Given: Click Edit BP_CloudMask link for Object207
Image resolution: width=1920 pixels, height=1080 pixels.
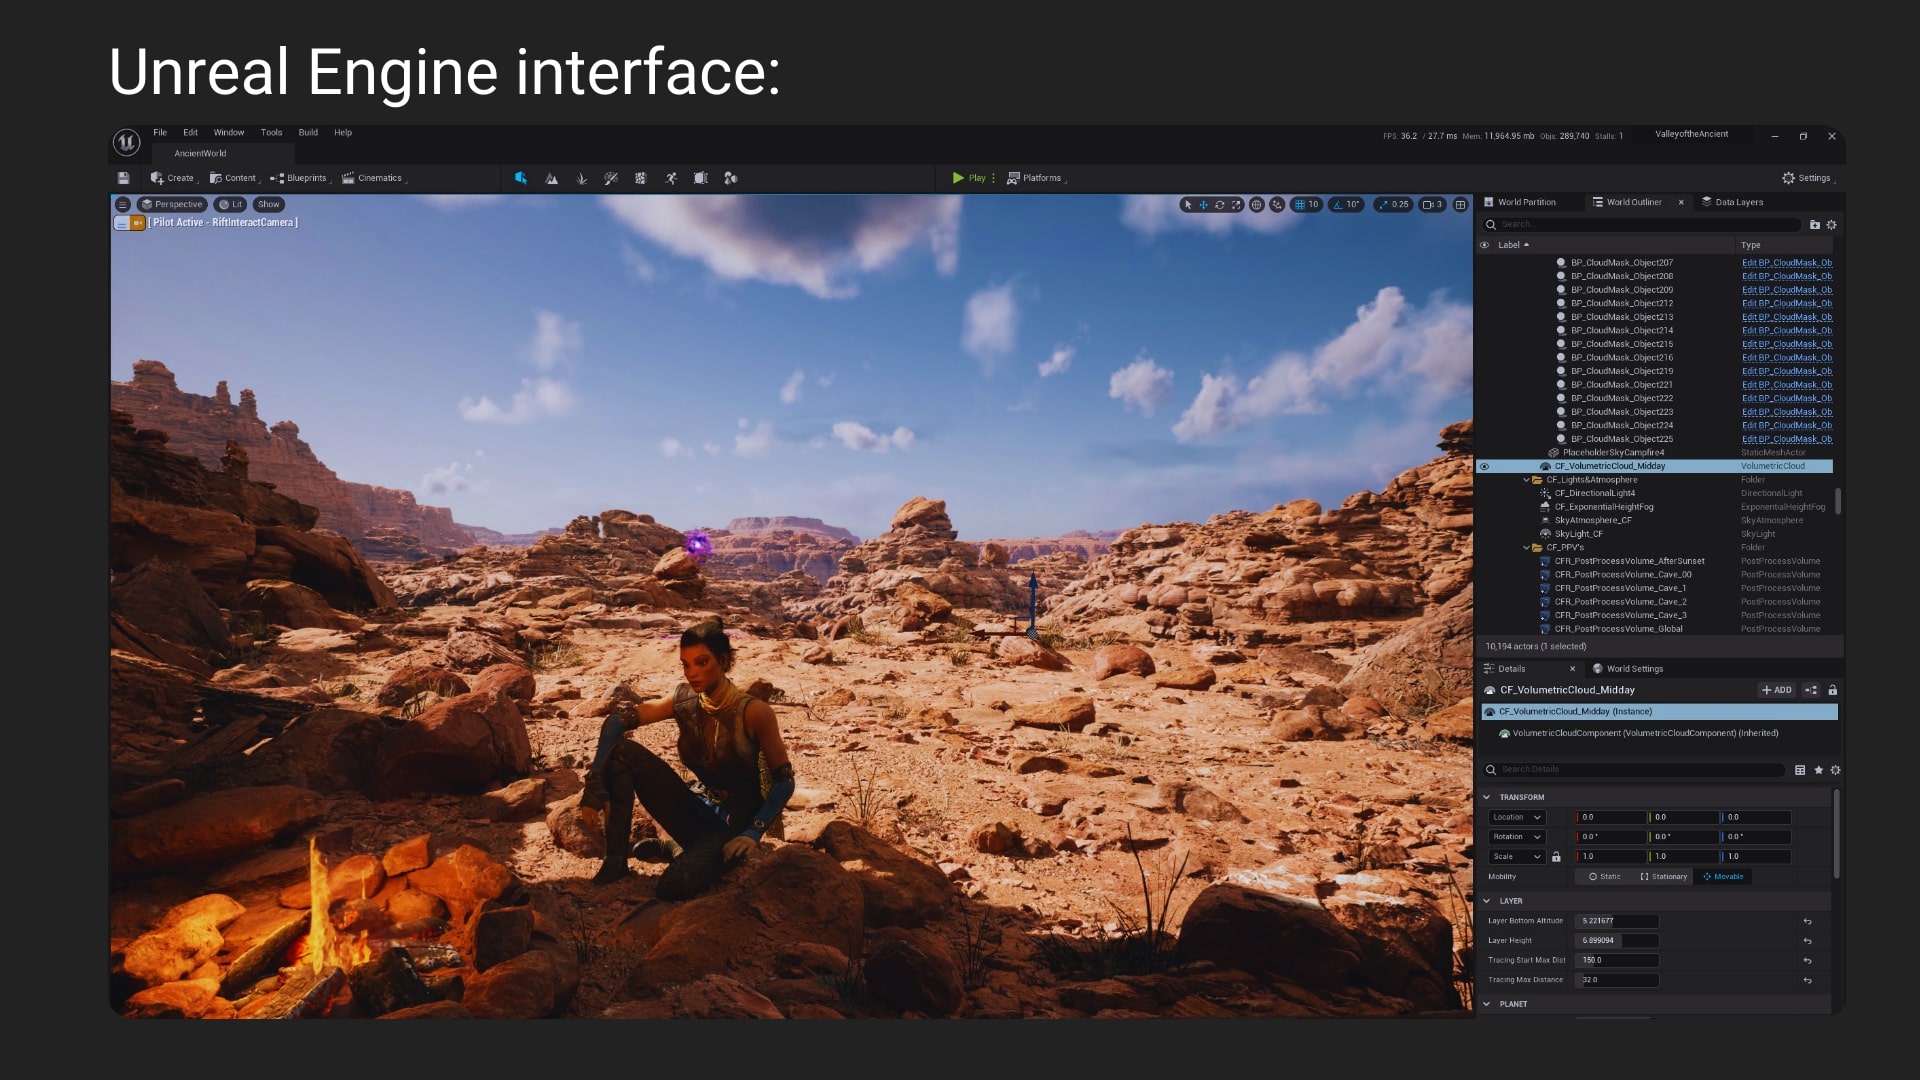Looking at the screenshot, I should pos(1787,263).
